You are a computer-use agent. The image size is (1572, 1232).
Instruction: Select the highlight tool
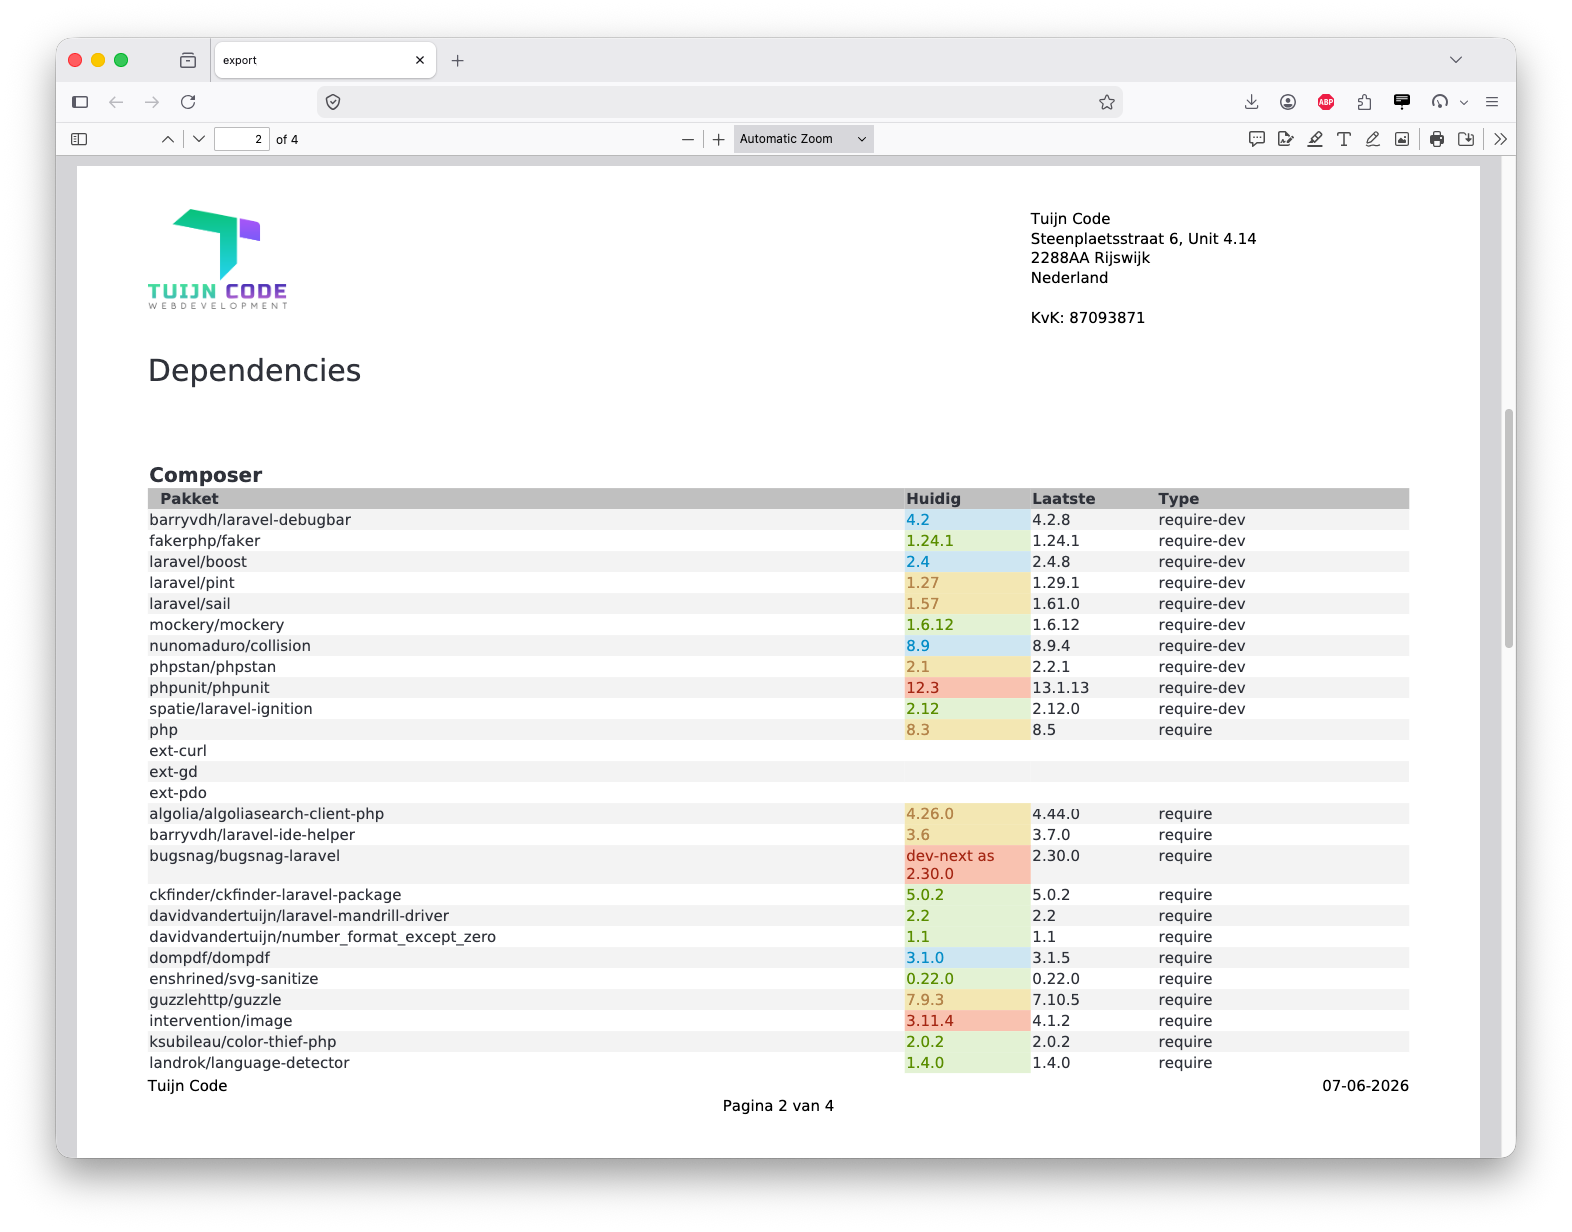1315,139
